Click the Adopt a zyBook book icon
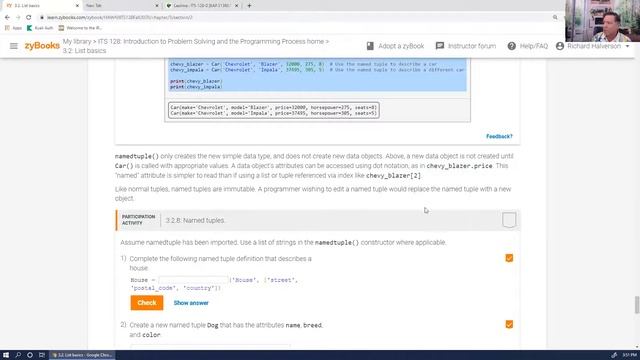 point(370,46)
